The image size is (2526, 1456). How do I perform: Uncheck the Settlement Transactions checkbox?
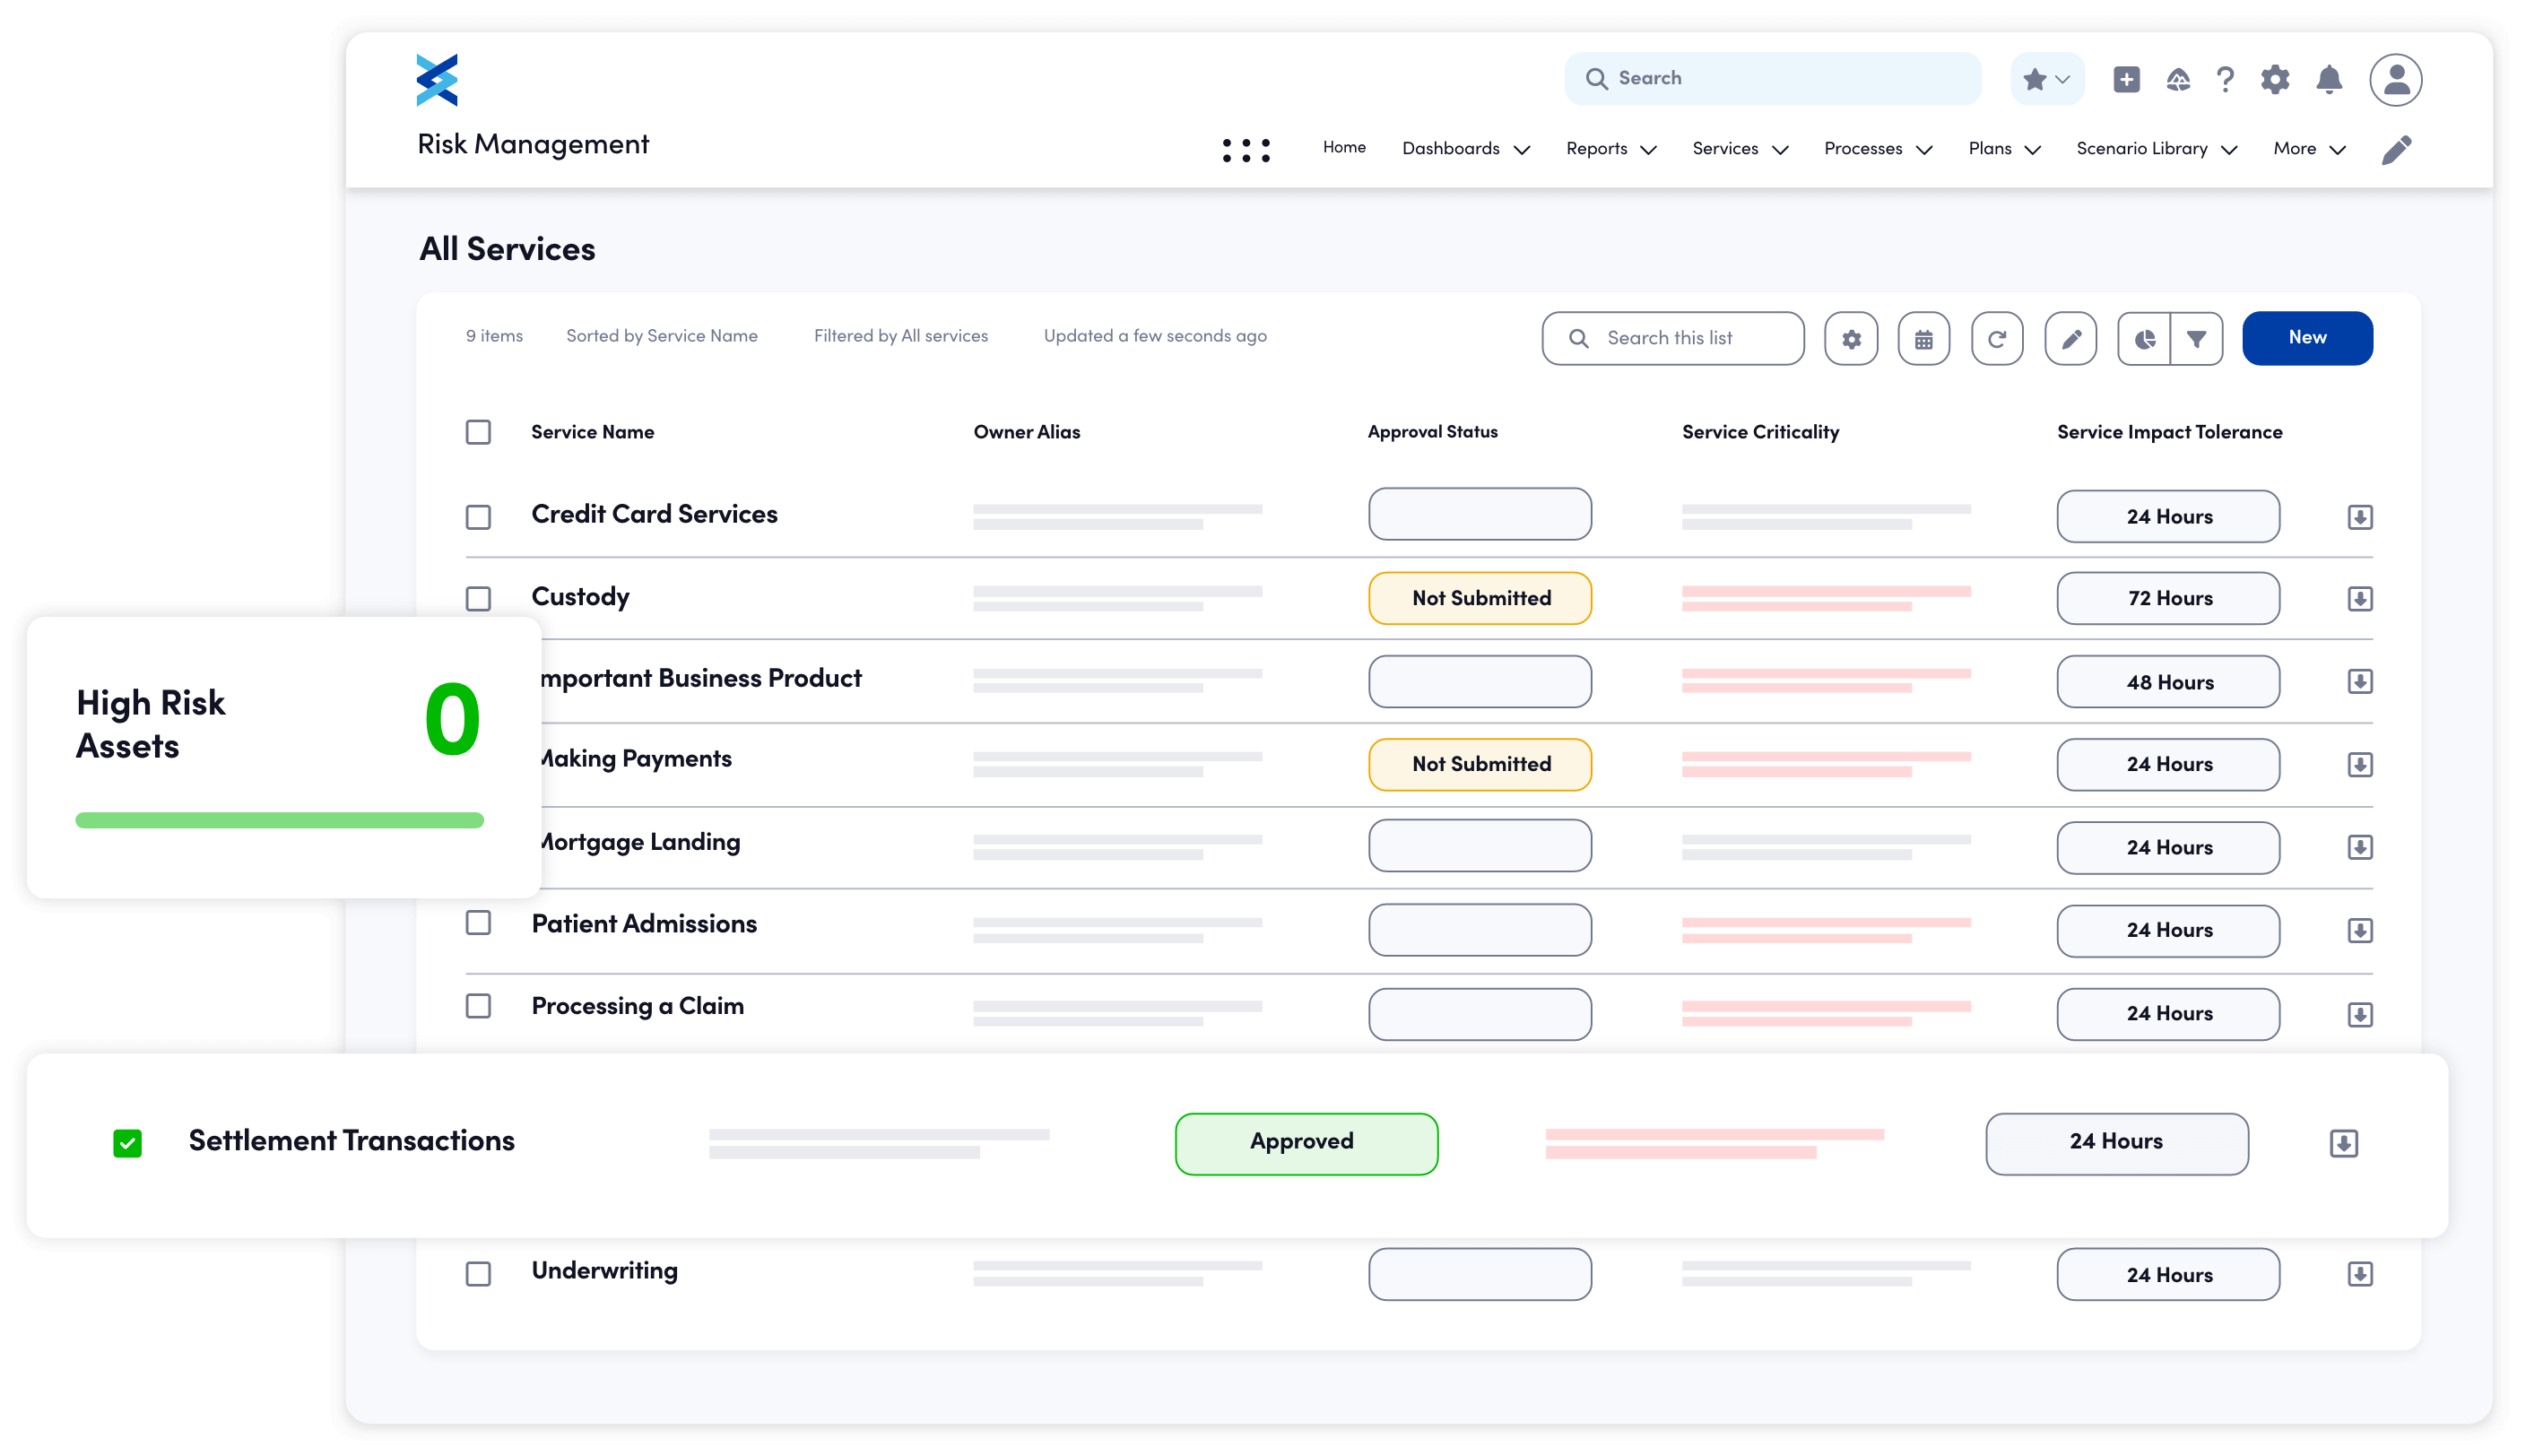point(127,1142)
